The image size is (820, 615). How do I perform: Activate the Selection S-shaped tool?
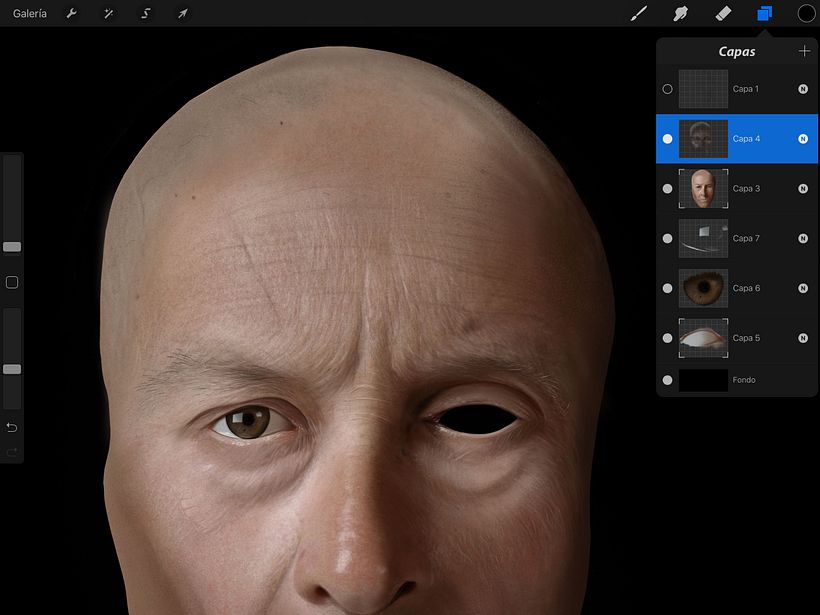coord(146,14)
